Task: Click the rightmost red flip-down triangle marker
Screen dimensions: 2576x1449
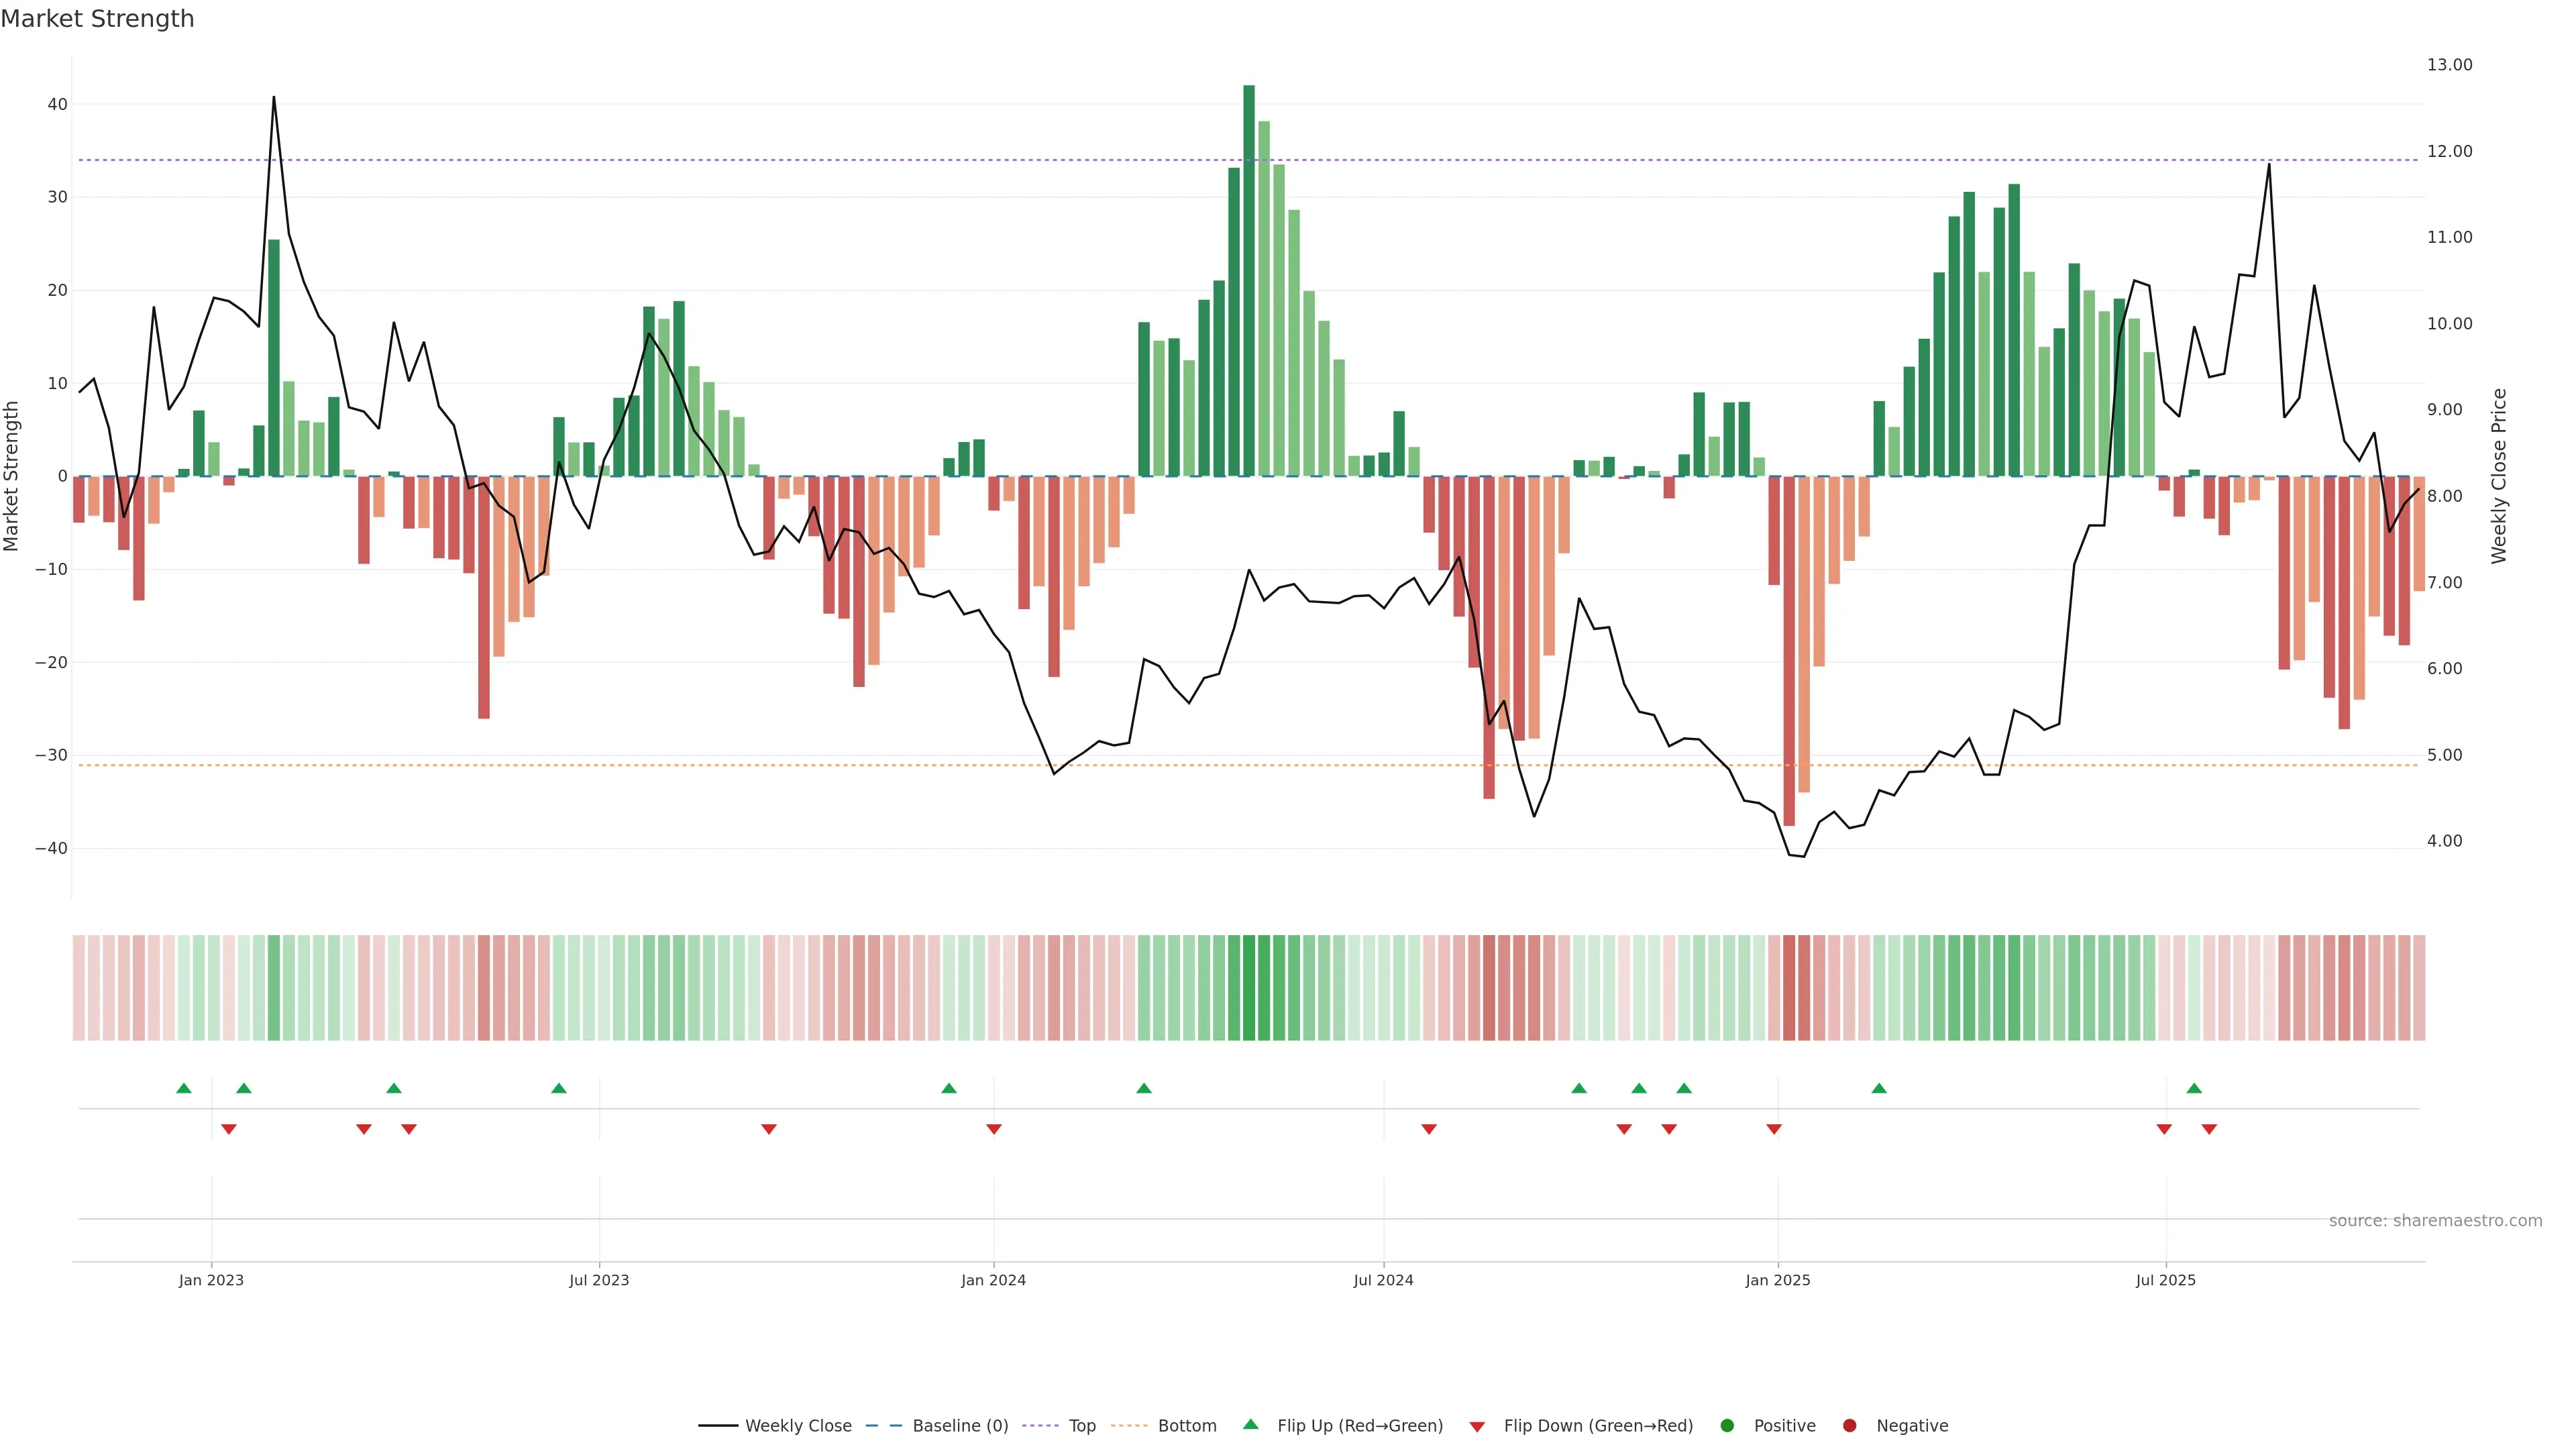Action: pos(2209,1129)
